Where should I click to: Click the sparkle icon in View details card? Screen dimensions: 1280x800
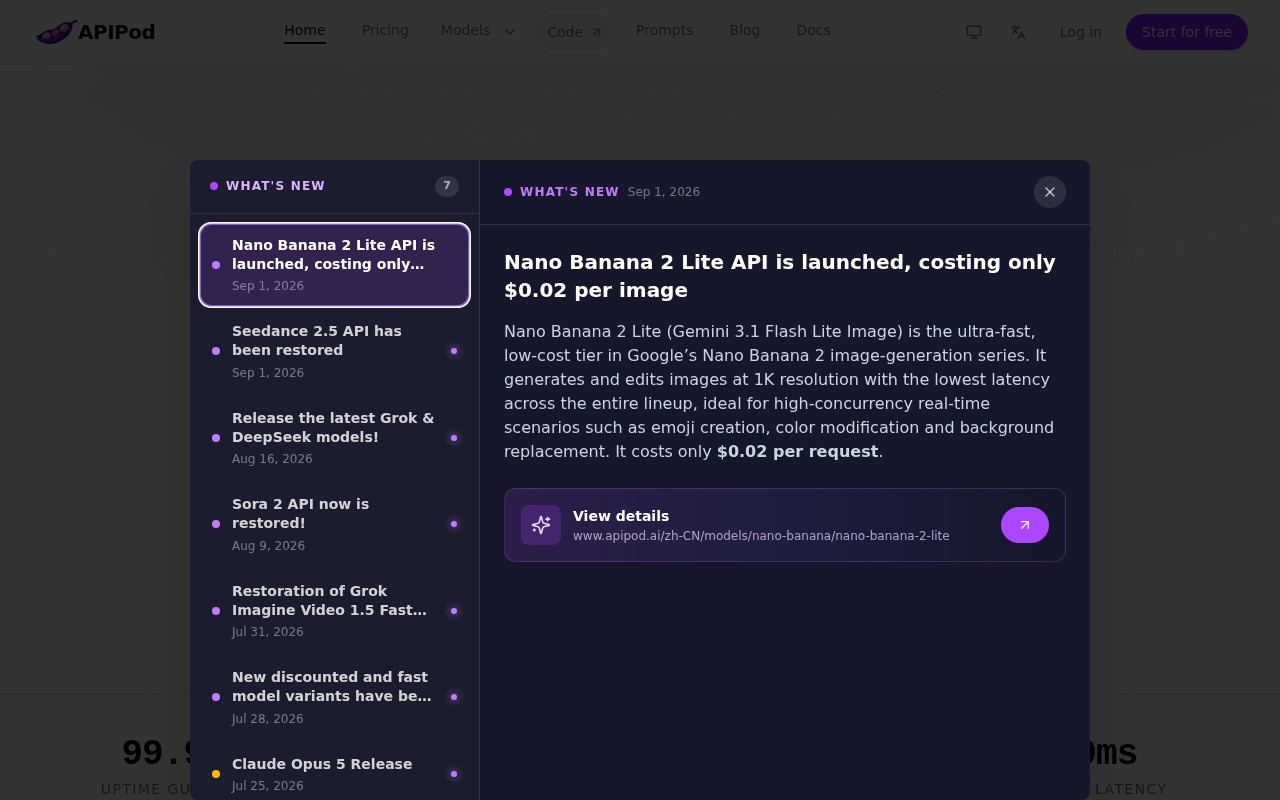tap(541, 525)
